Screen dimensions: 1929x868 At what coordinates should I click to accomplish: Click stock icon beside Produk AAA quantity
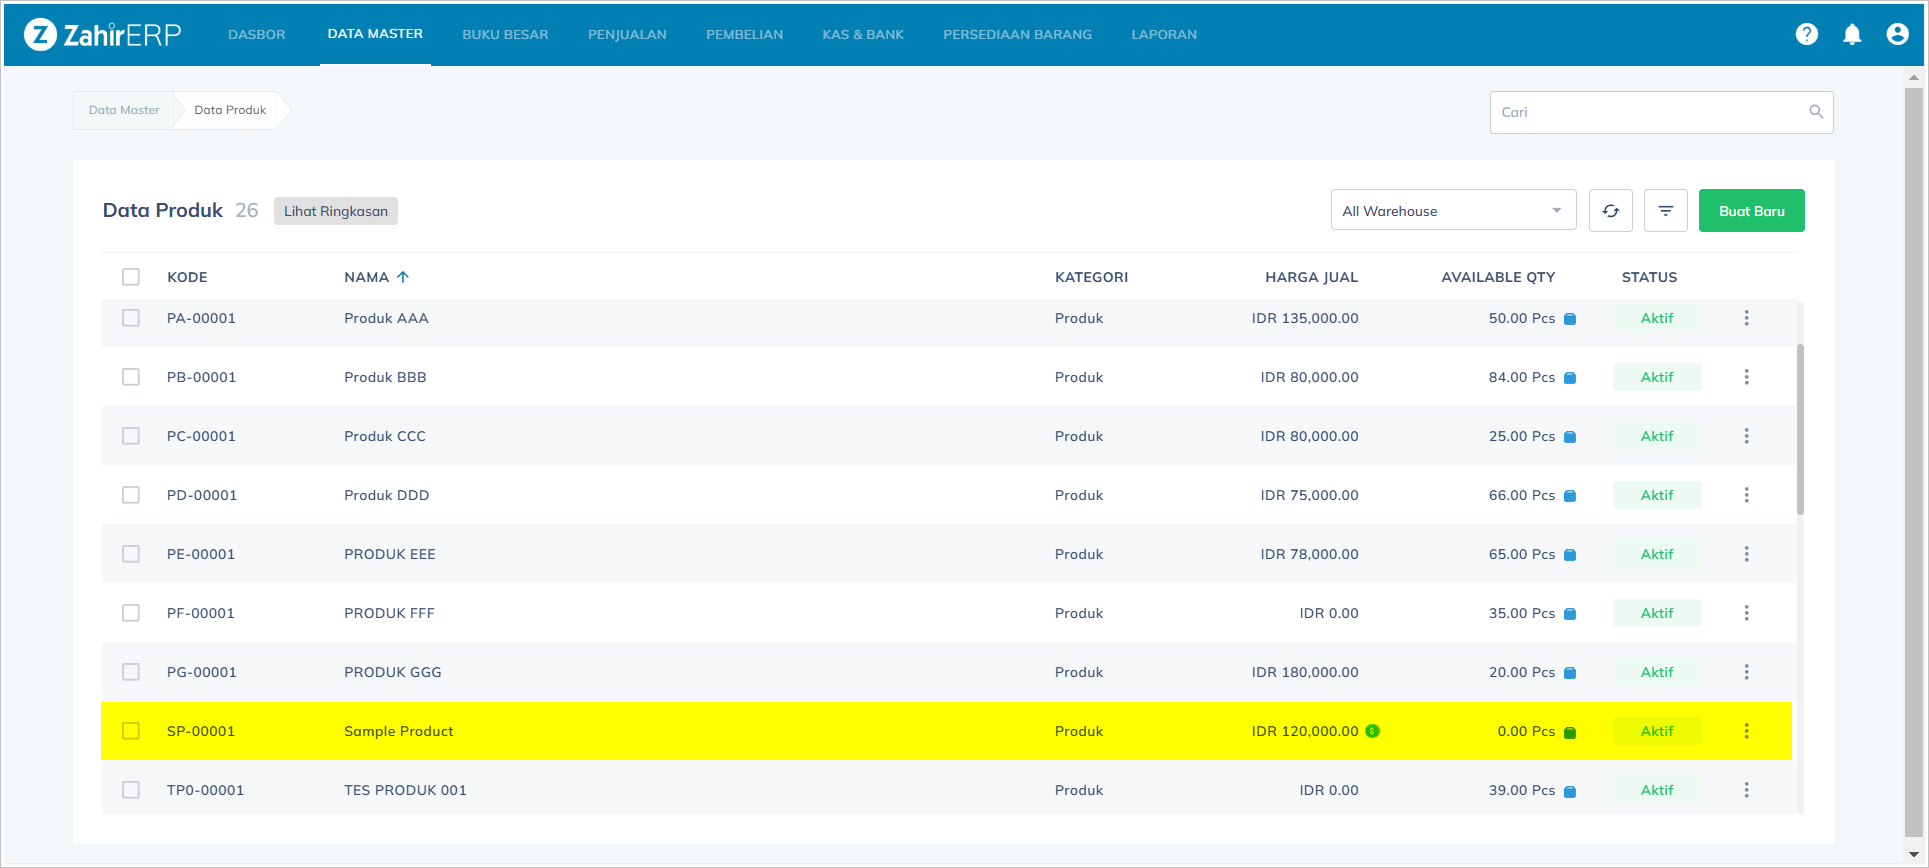(x=1570, y=319)
